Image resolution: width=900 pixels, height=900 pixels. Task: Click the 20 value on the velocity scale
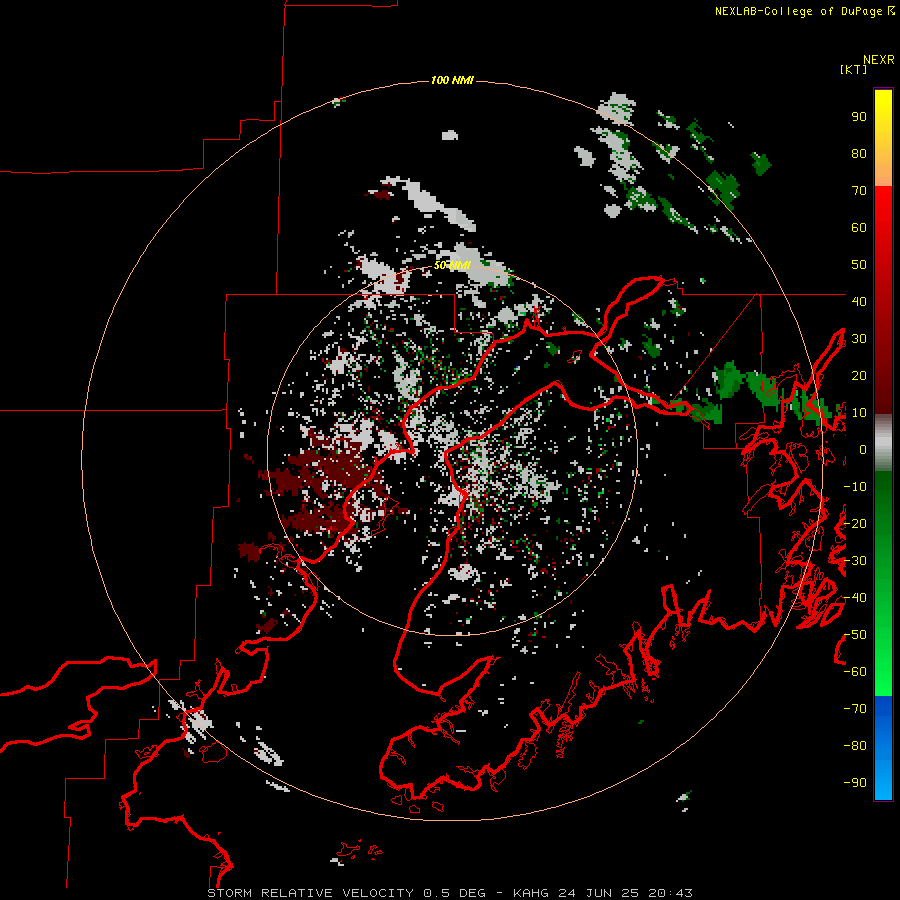tap(859, 375)
